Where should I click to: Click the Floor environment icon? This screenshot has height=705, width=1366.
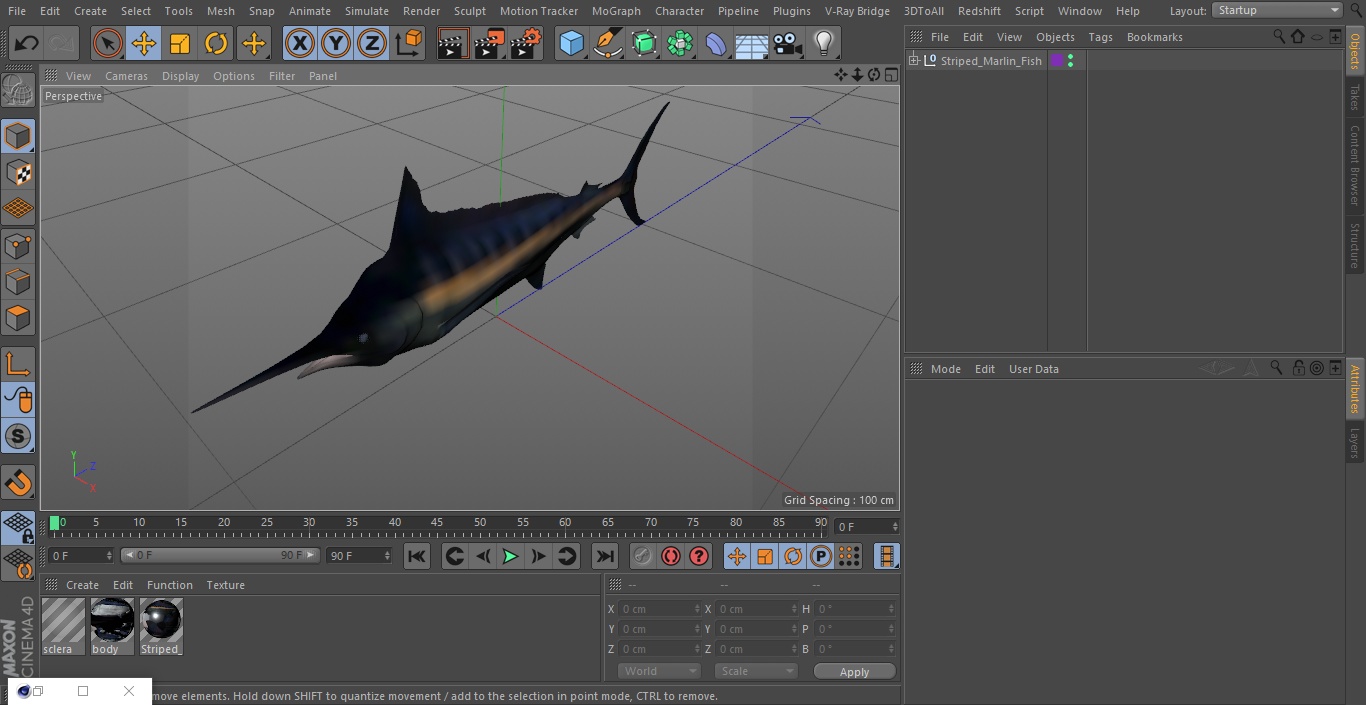(x=752, y=43)
